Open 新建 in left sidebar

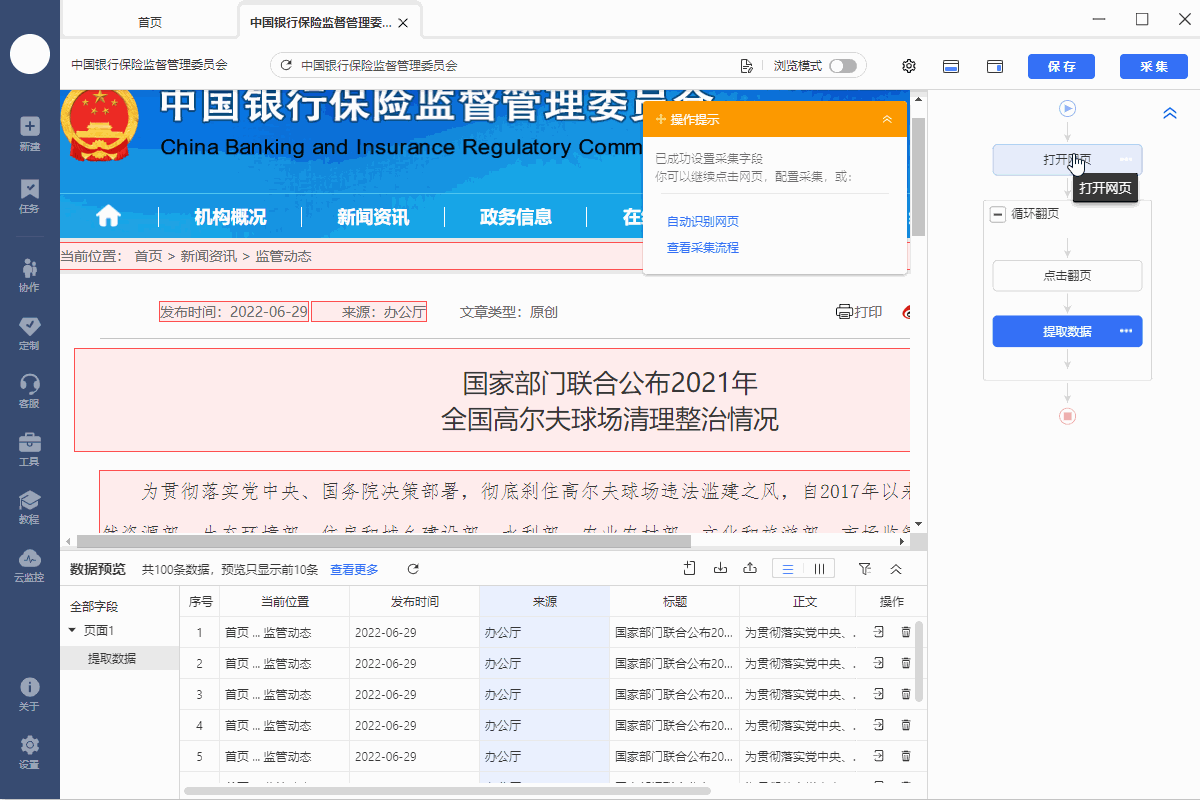tap(29, 134)
